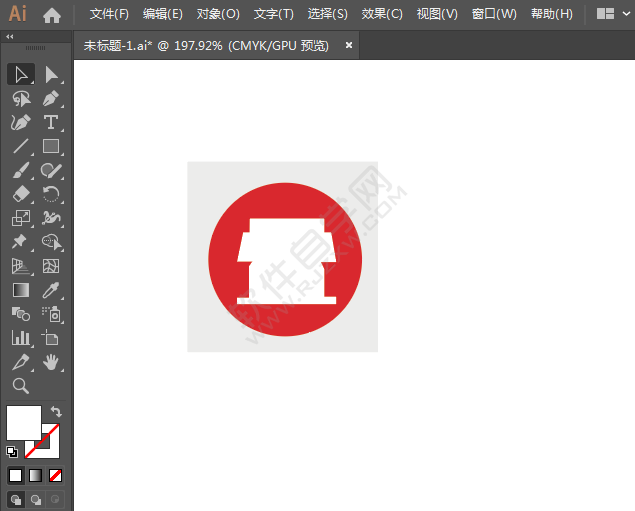The image size is (635, 511).
Task: Select the Pen tool
Action: pyautogui.click(x=51, y=98)
